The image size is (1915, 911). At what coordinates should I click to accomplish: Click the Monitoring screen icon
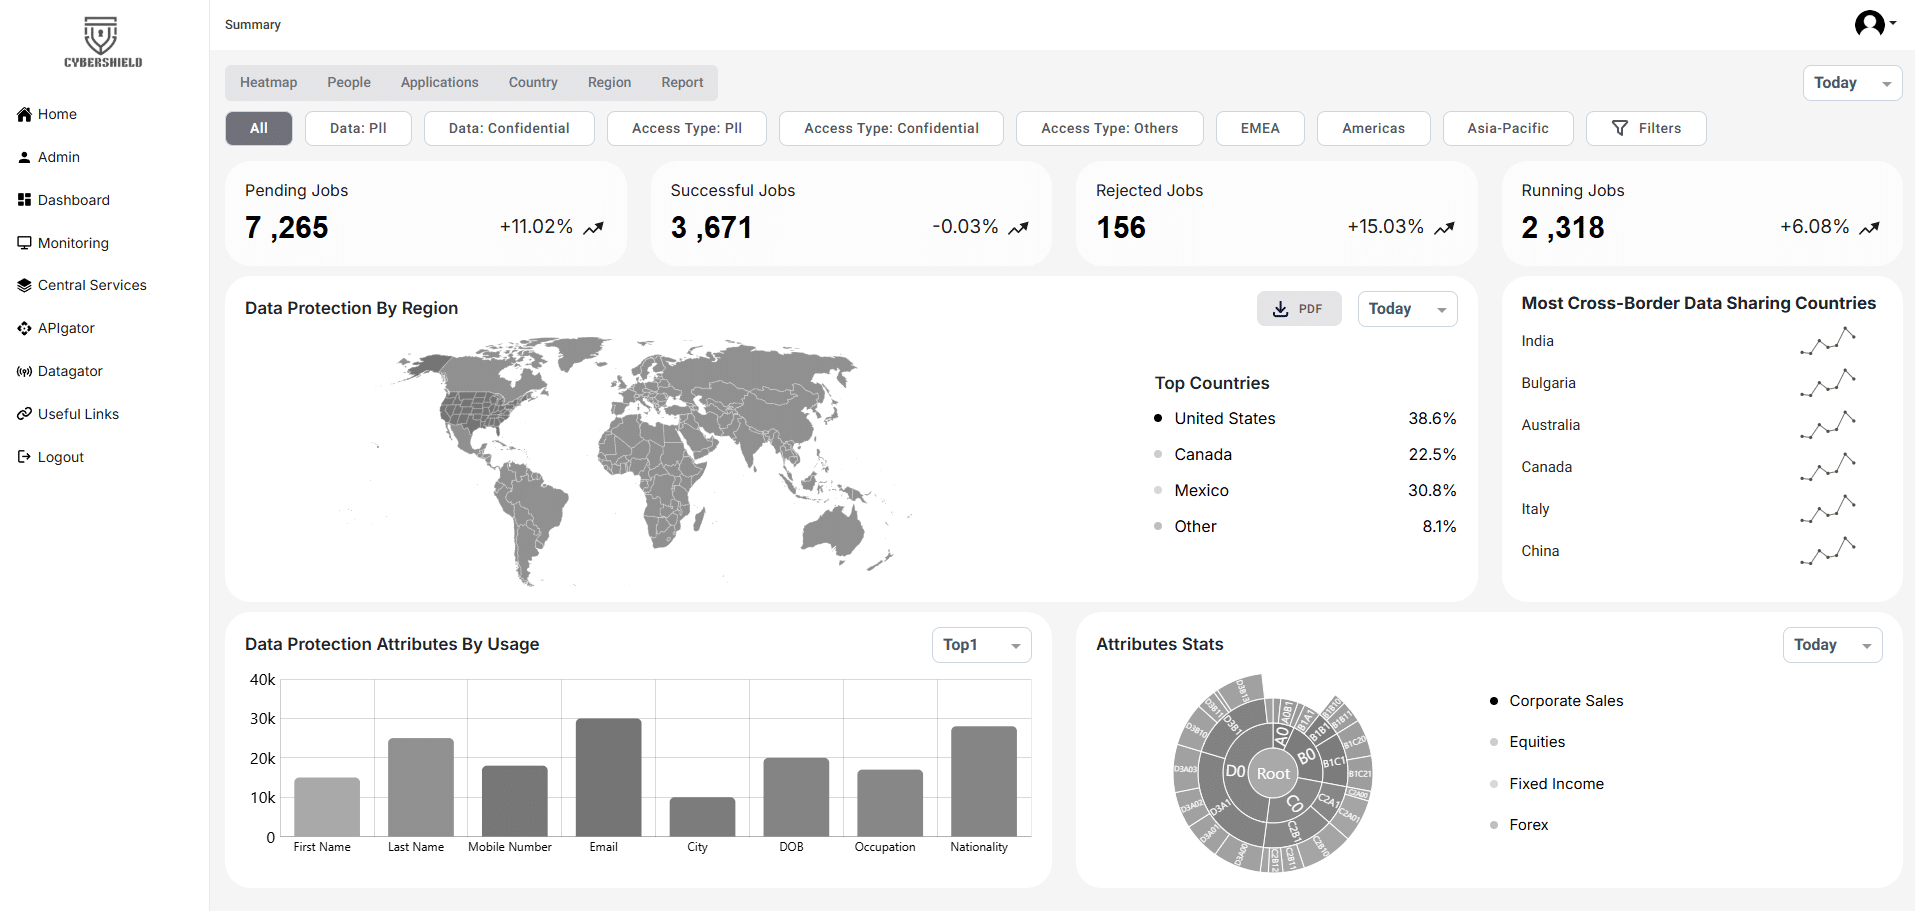point(24,243)
